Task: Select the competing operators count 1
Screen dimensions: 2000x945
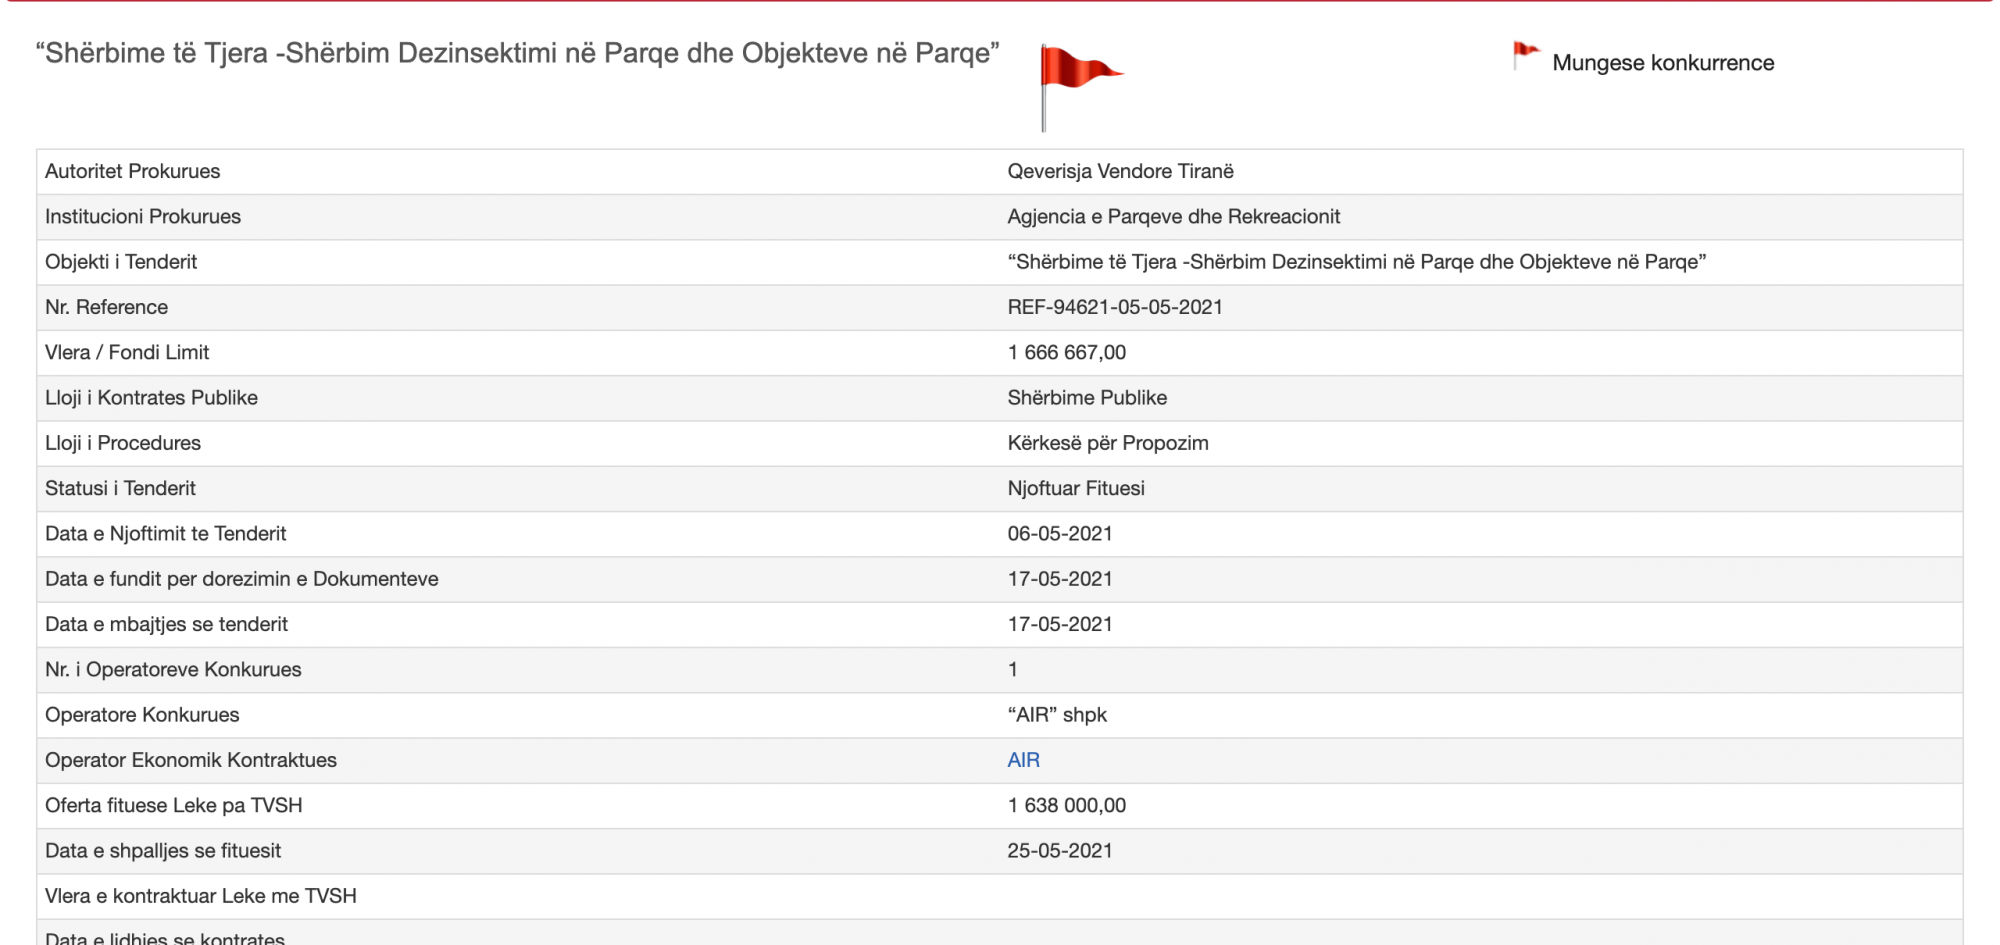Action: click(1013, 670)
